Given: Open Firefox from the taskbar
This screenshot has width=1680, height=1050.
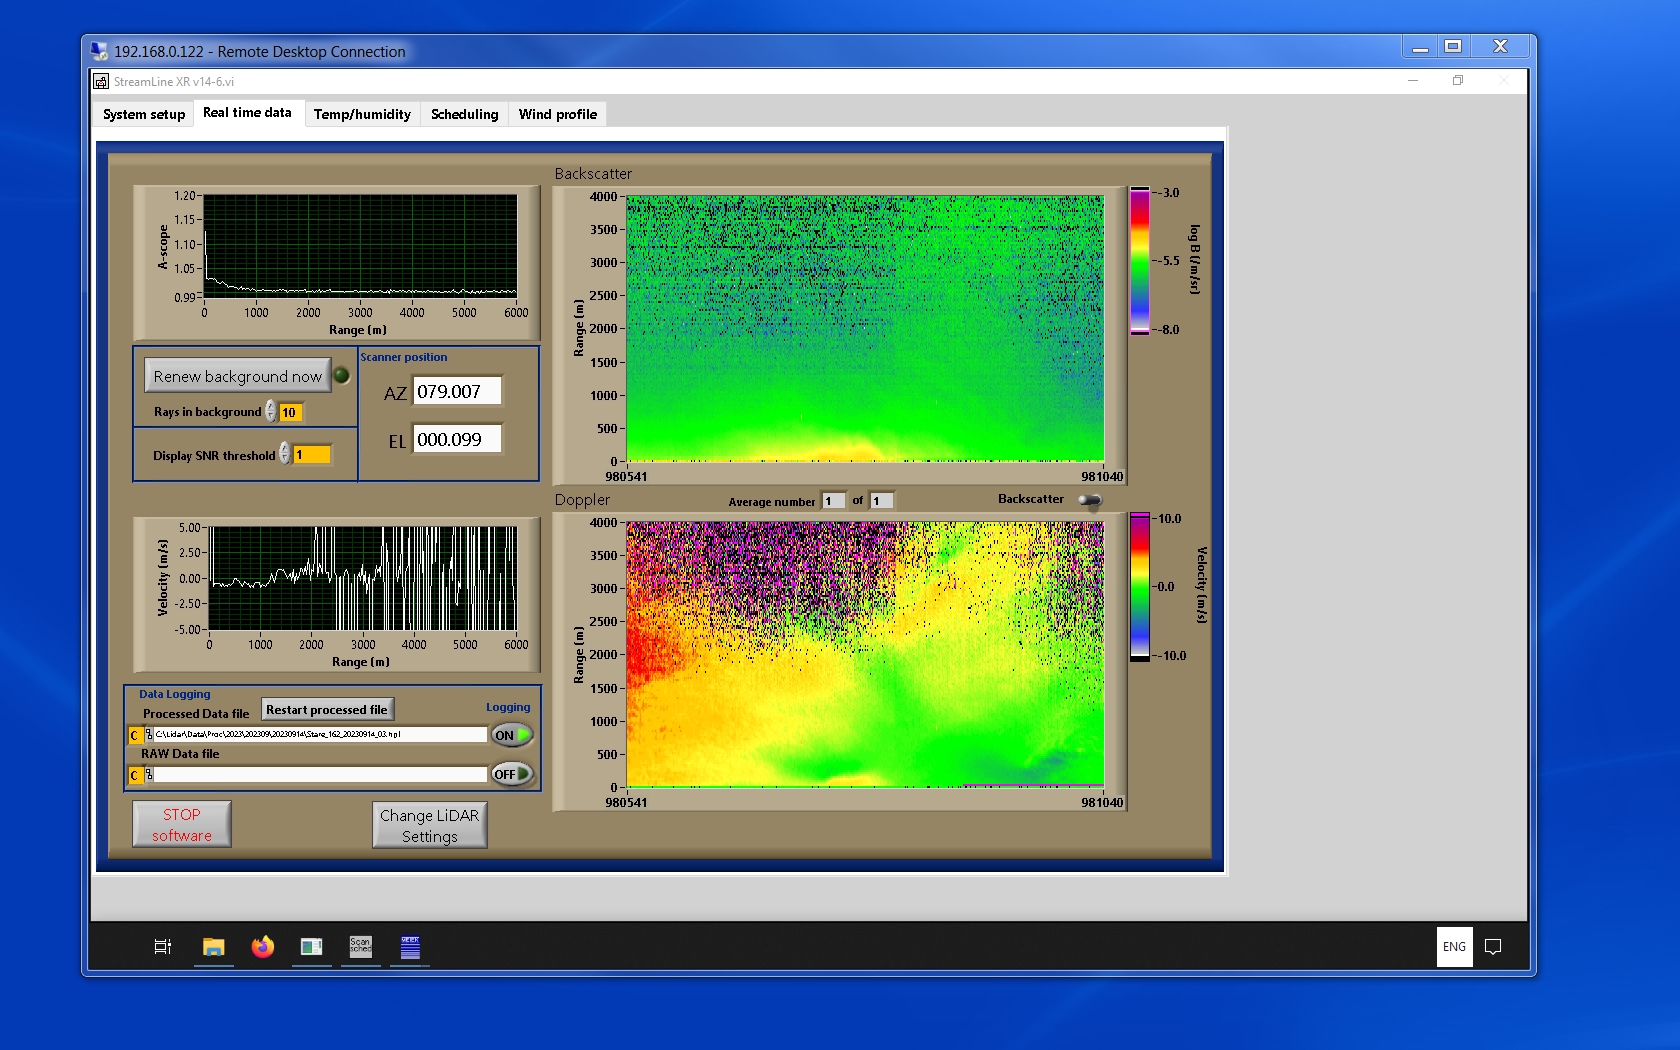Looking at the screenshot, I should pos(262,946).
